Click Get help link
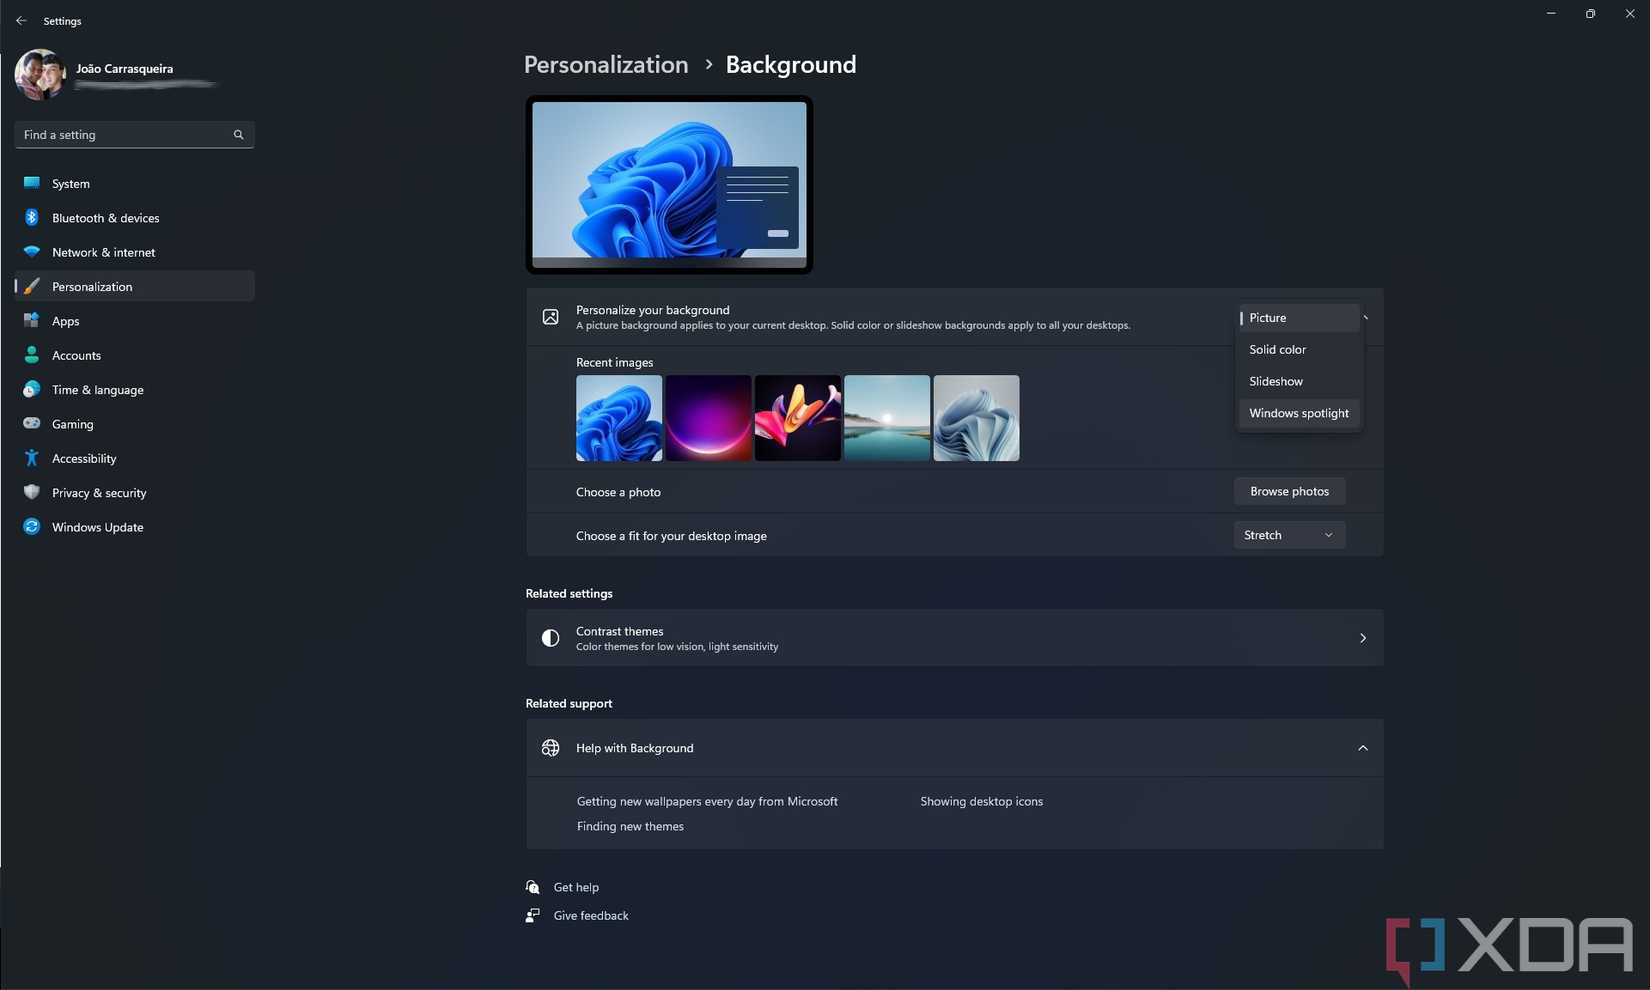Screen dimensions: 1650x990 [576, 887]
